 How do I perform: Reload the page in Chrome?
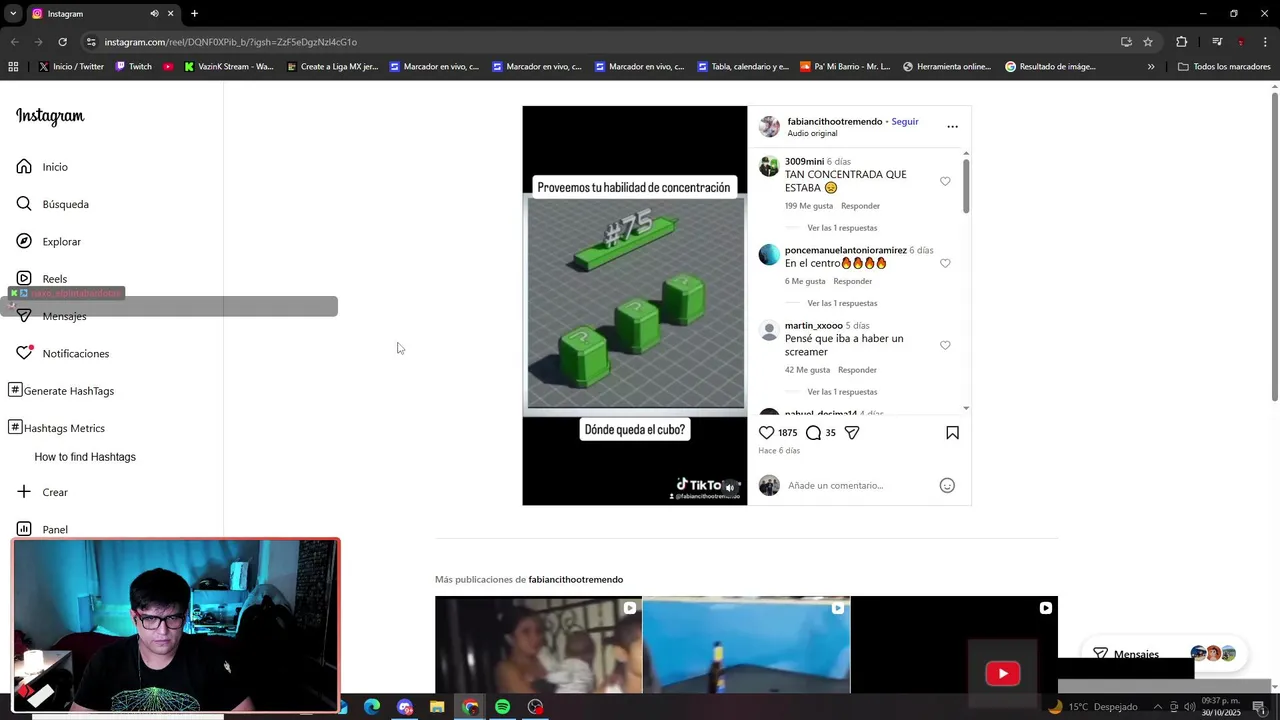62,42
